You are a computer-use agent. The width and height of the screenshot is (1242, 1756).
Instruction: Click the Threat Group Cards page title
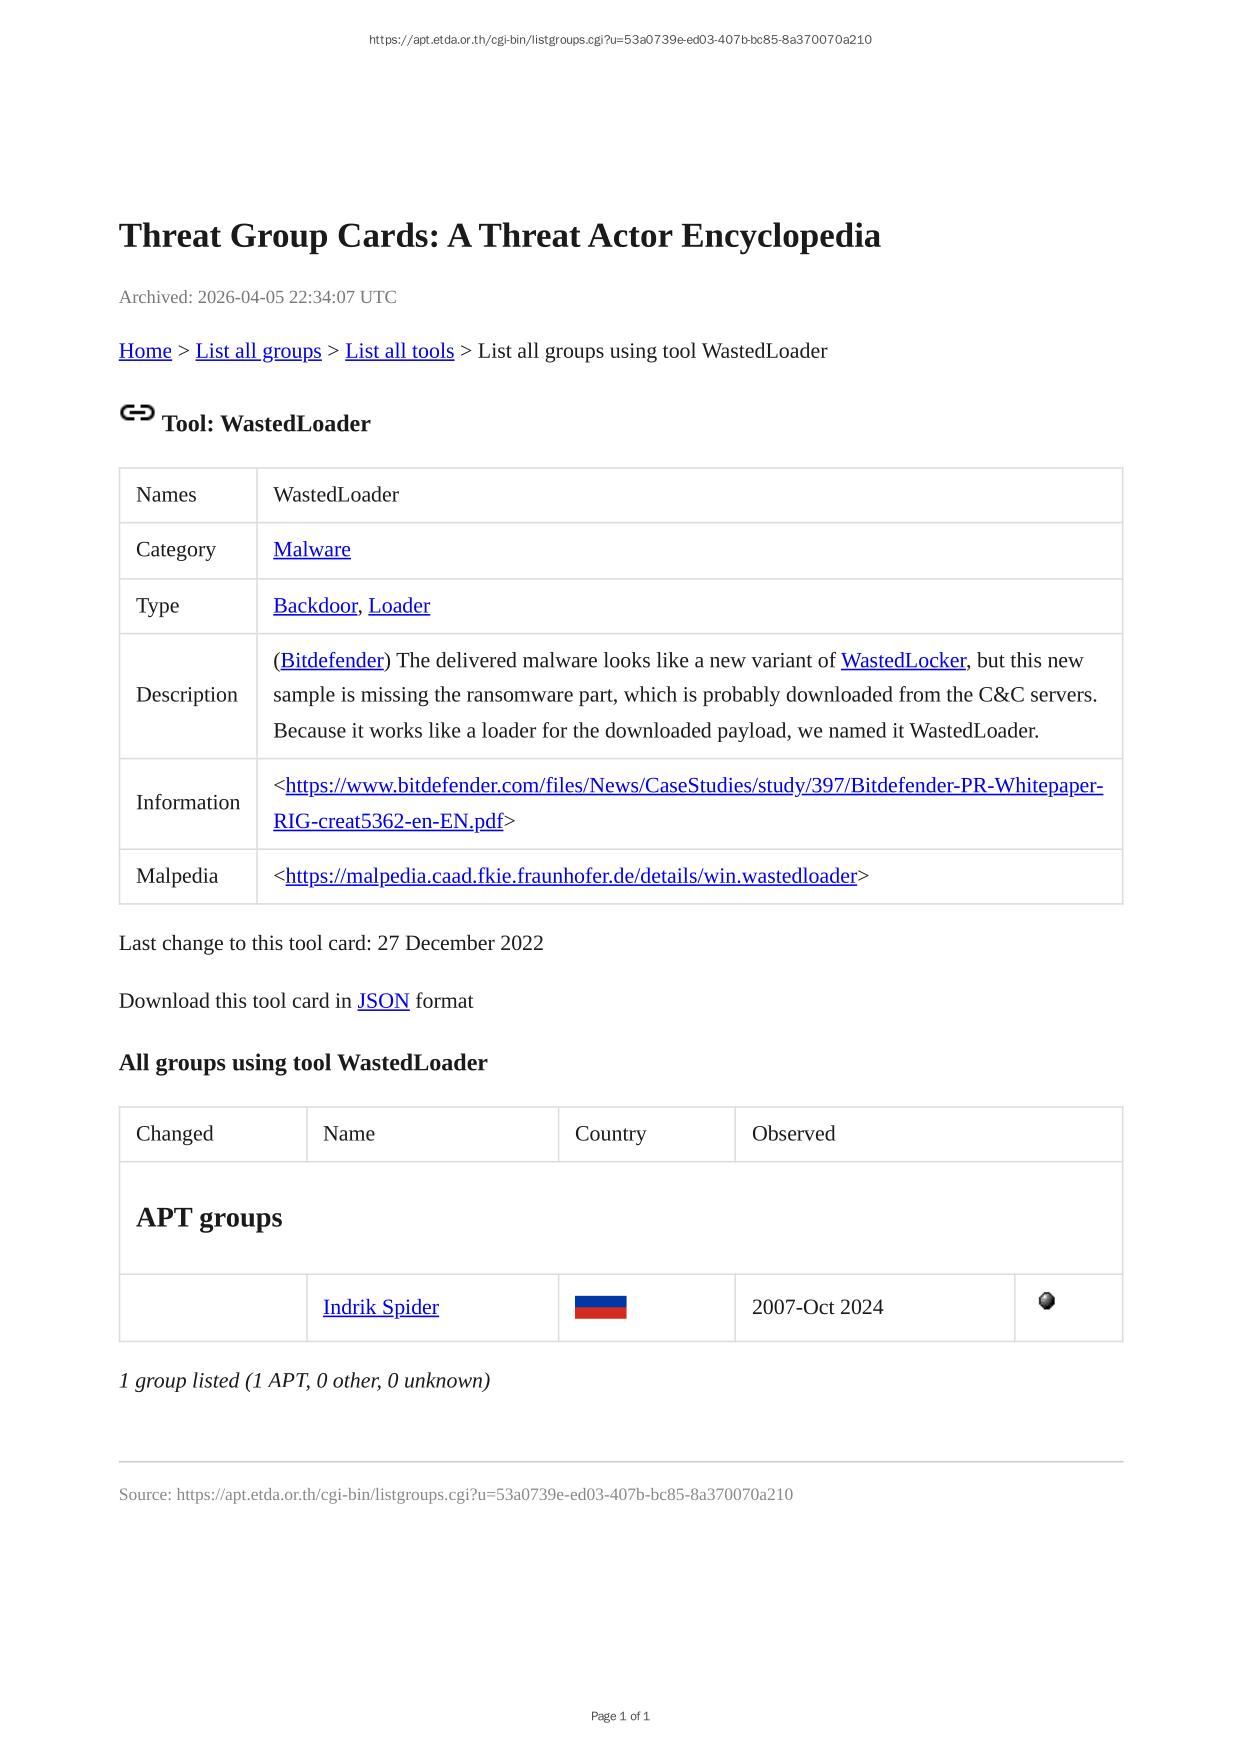[x=500, y=236]
